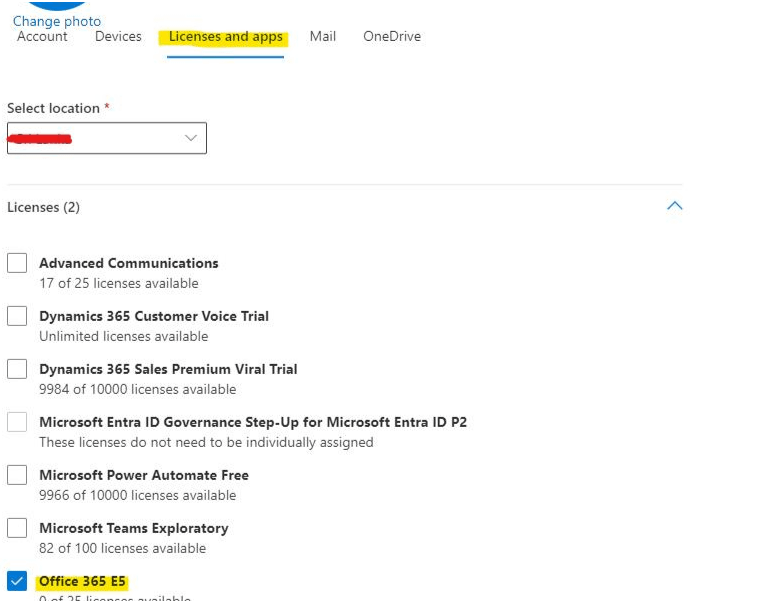The image size is (766, 601).
Task: Switch to the Account tab
Action: [x=42, y=36]
